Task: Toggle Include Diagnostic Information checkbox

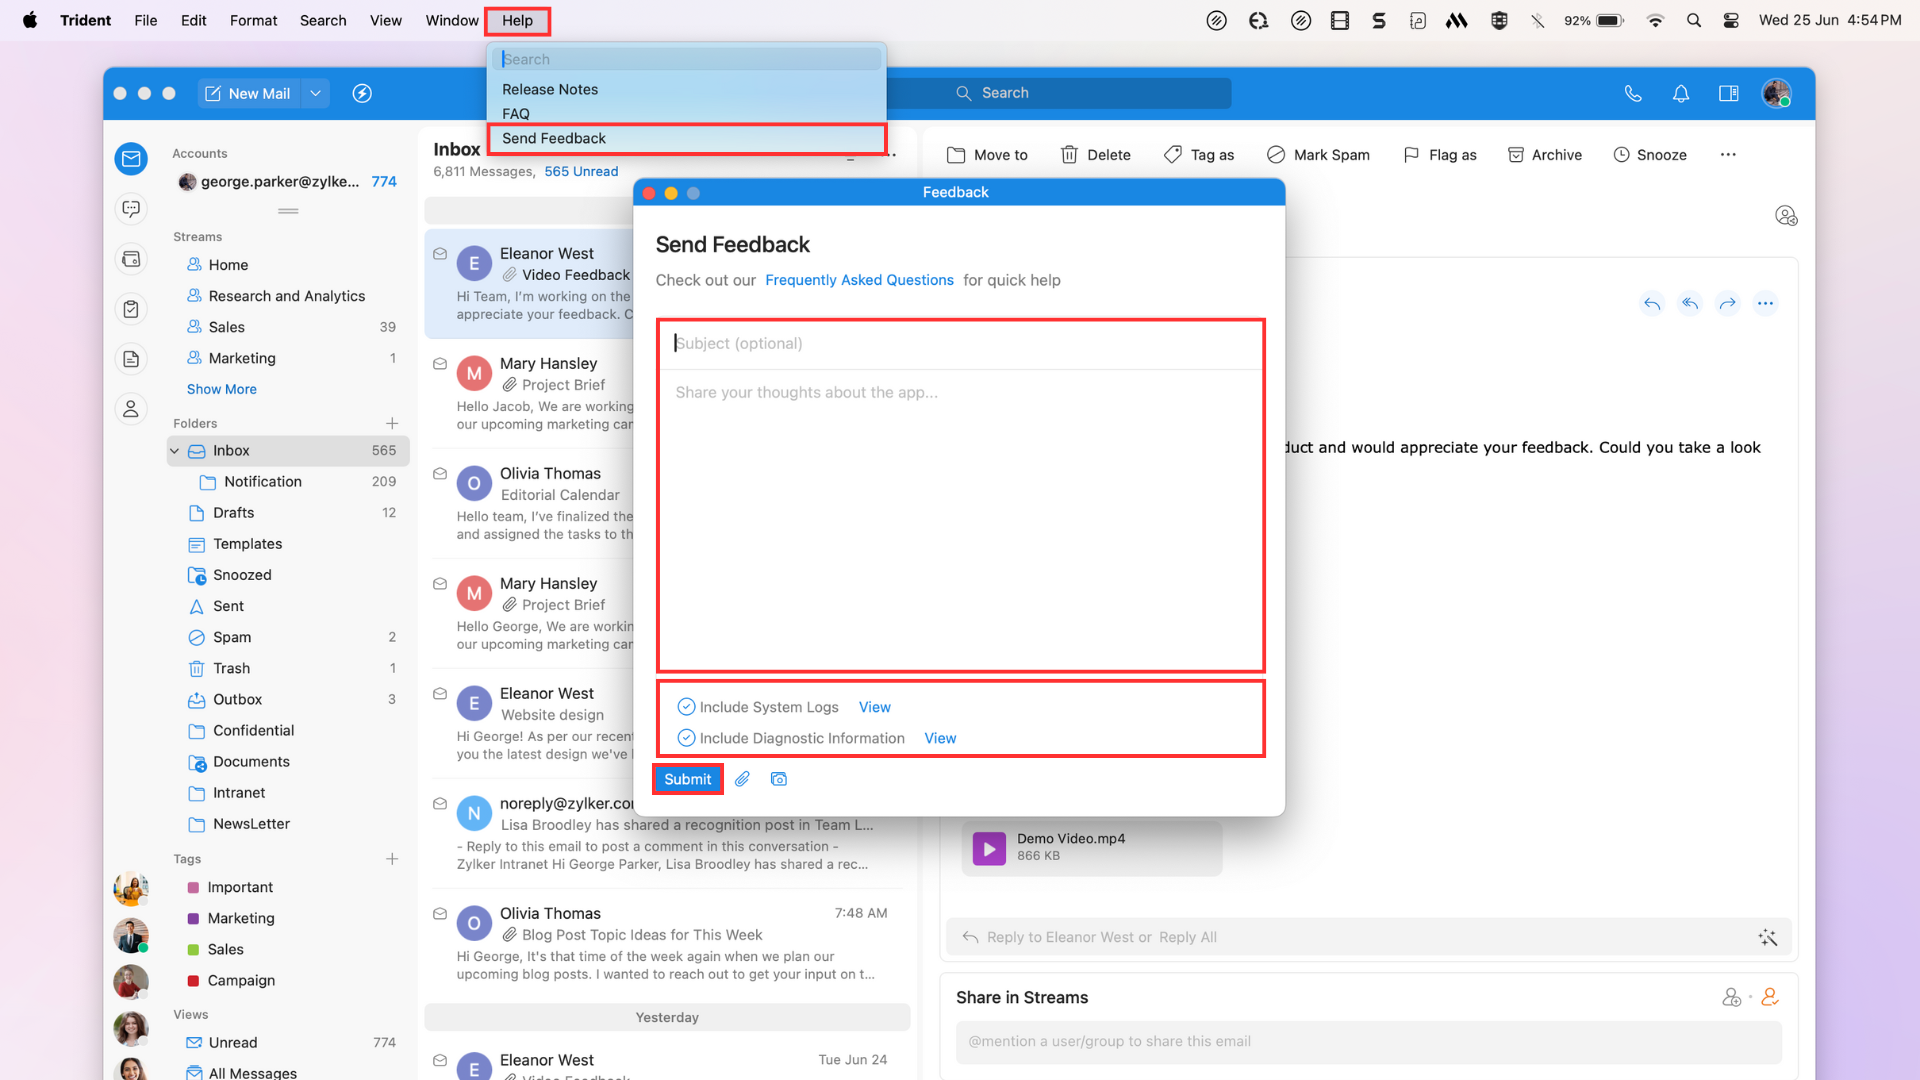Action: [x=686, y=738]
